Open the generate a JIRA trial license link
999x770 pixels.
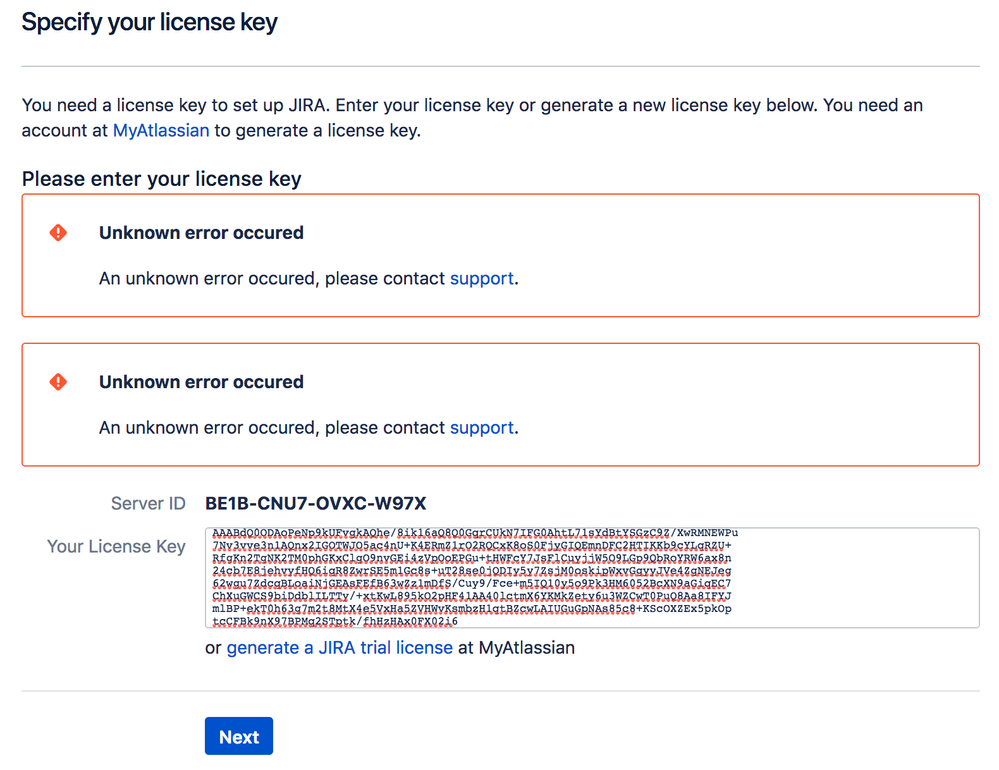click(x=340, y=648)
